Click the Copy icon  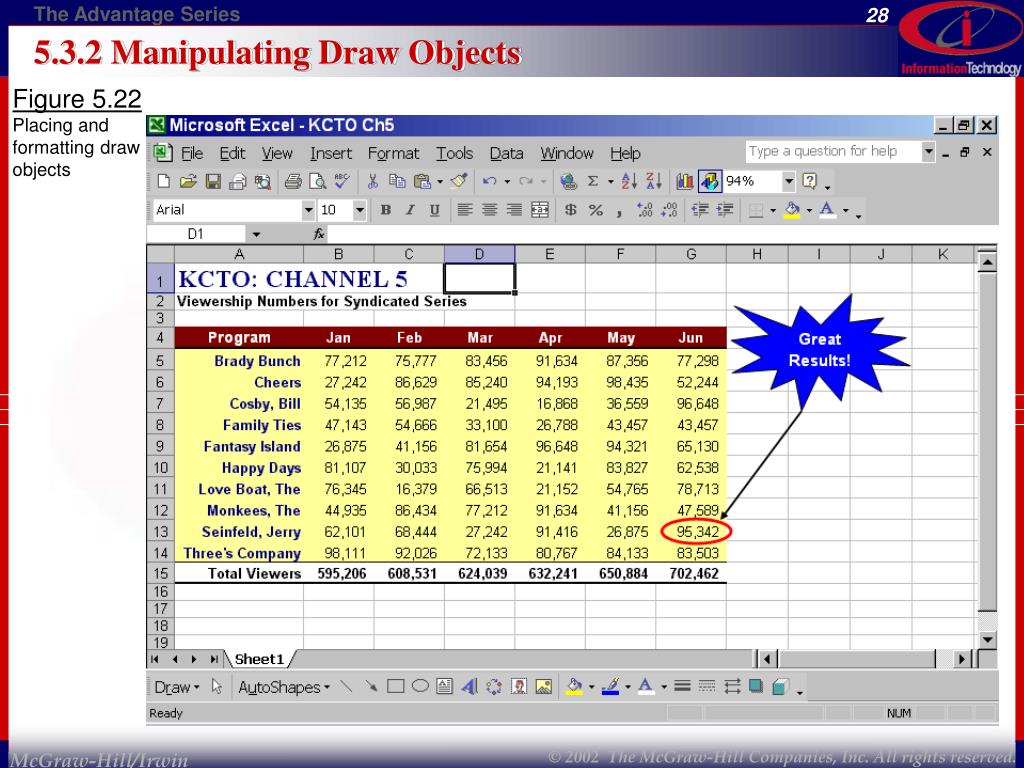pyautogui.click(x=397, y=181)
